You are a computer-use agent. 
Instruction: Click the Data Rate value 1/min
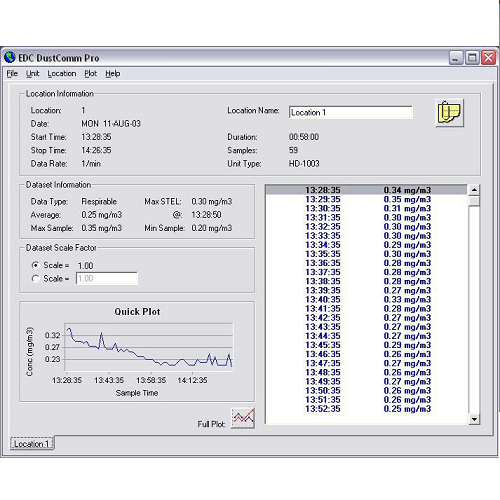click(91, 164)
